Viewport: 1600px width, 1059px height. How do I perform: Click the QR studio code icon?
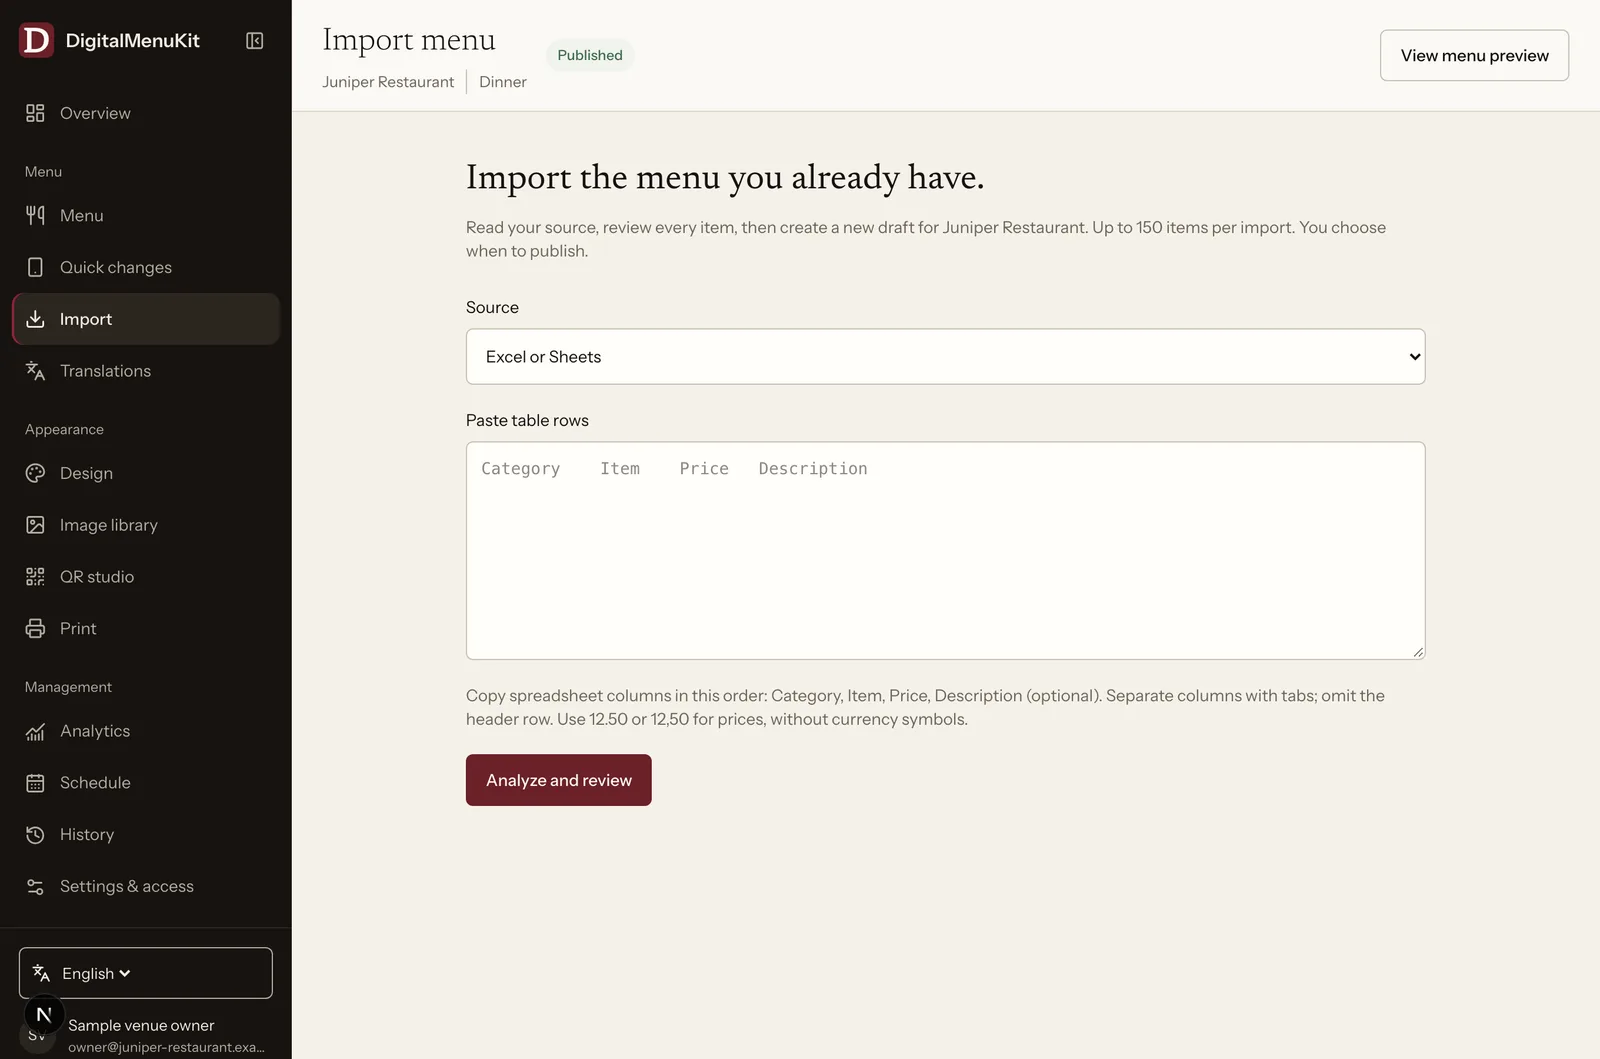(x=35, y=577)
